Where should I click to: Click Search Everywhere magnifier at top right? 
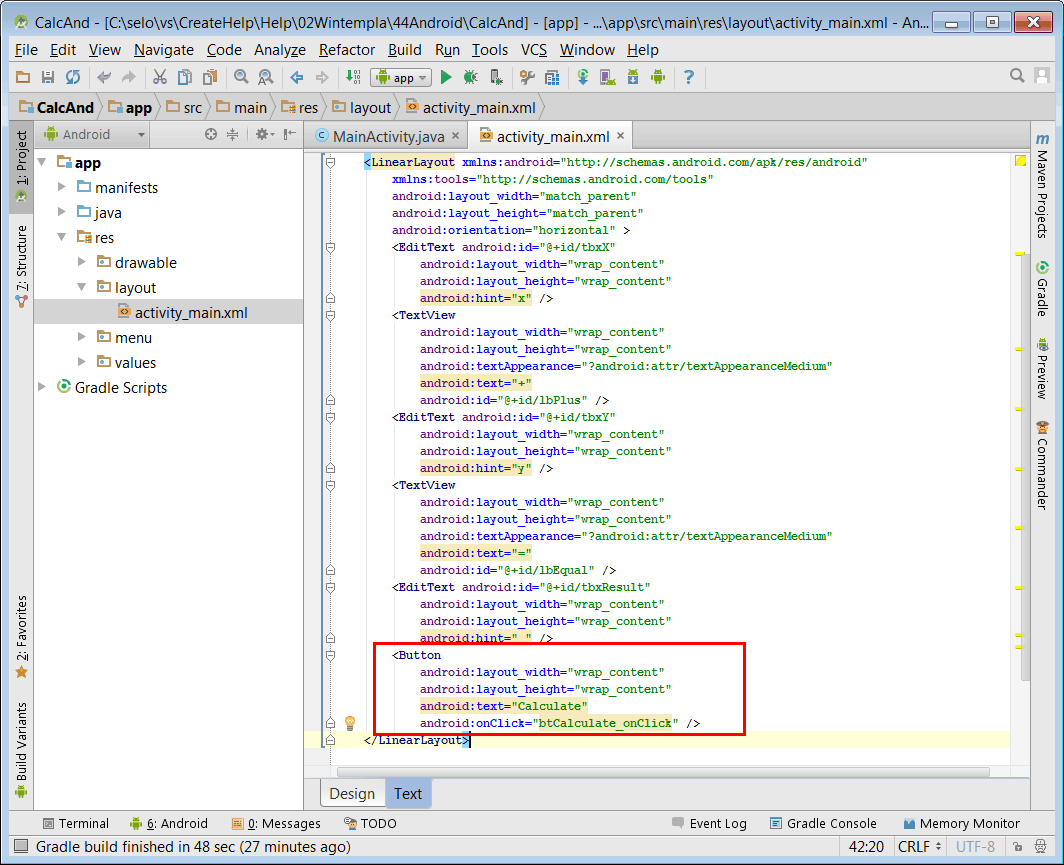[1016, 76]
